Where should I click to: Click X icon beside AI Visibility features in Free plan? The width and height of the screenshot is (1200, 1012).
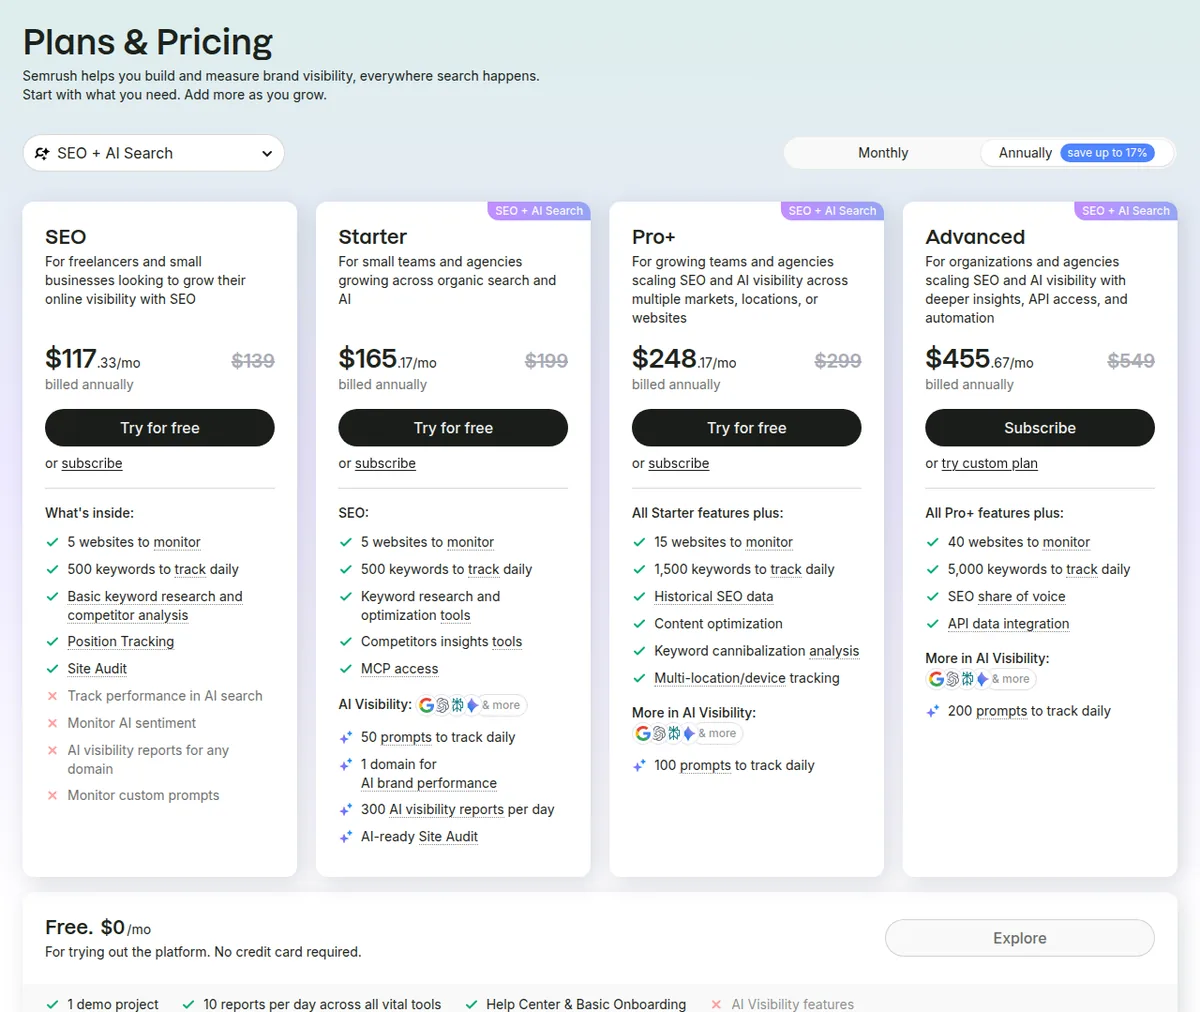[716, 1004]
